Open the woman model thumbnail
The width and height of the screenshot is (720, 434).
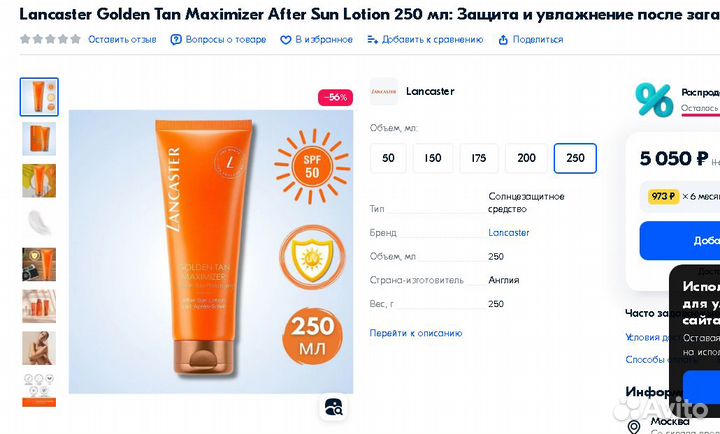tap(39, 348)
